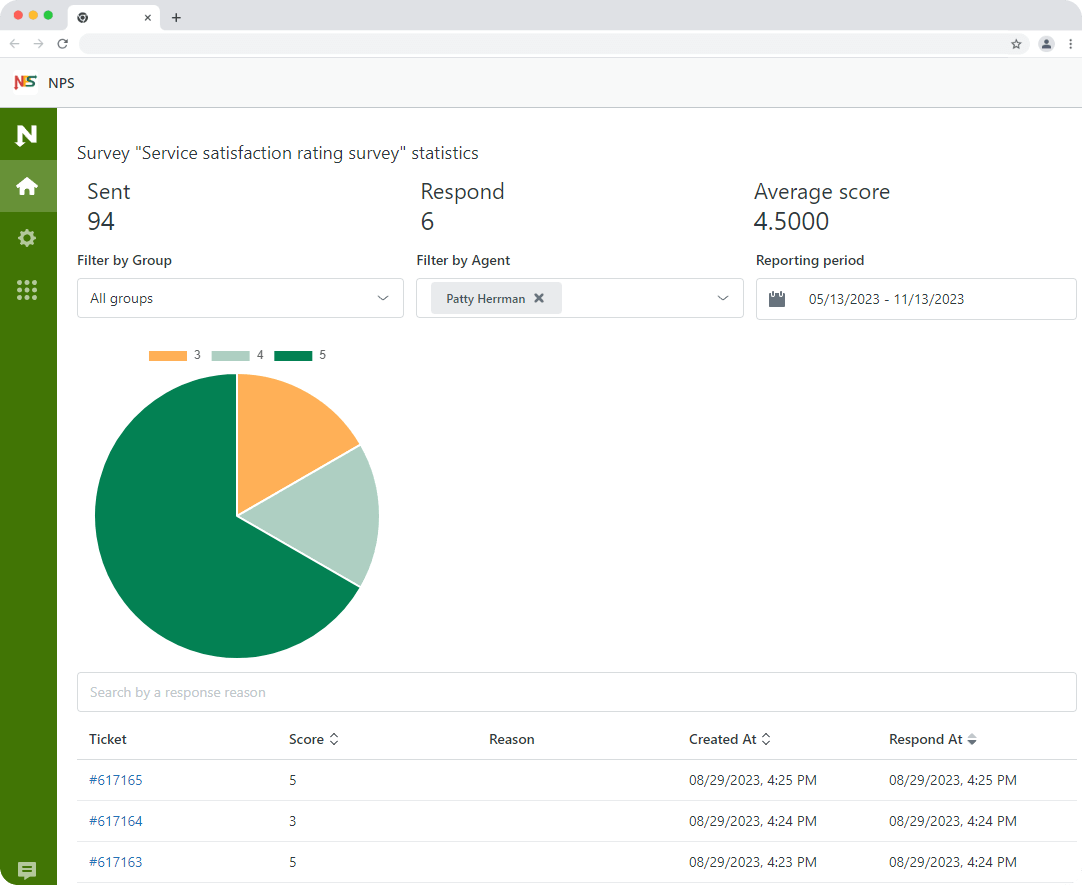Open ticket #617163
1082x885 pixels.
click(x=116, y=862)
